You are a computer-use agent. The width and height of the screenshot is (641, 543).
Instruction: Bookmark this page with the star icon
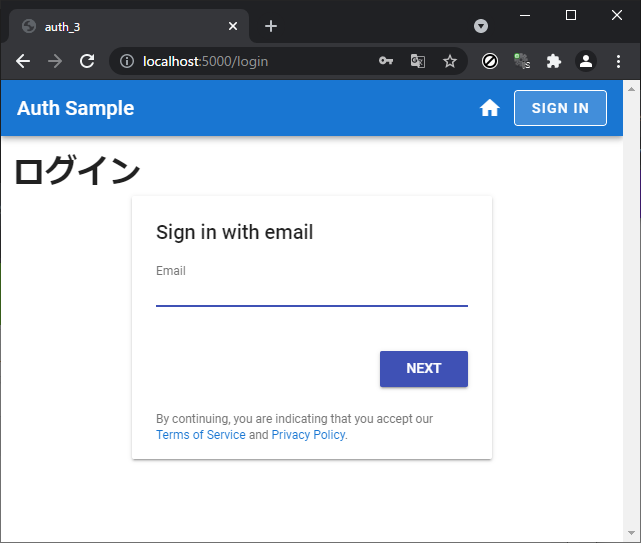click(x=450, y=61)
